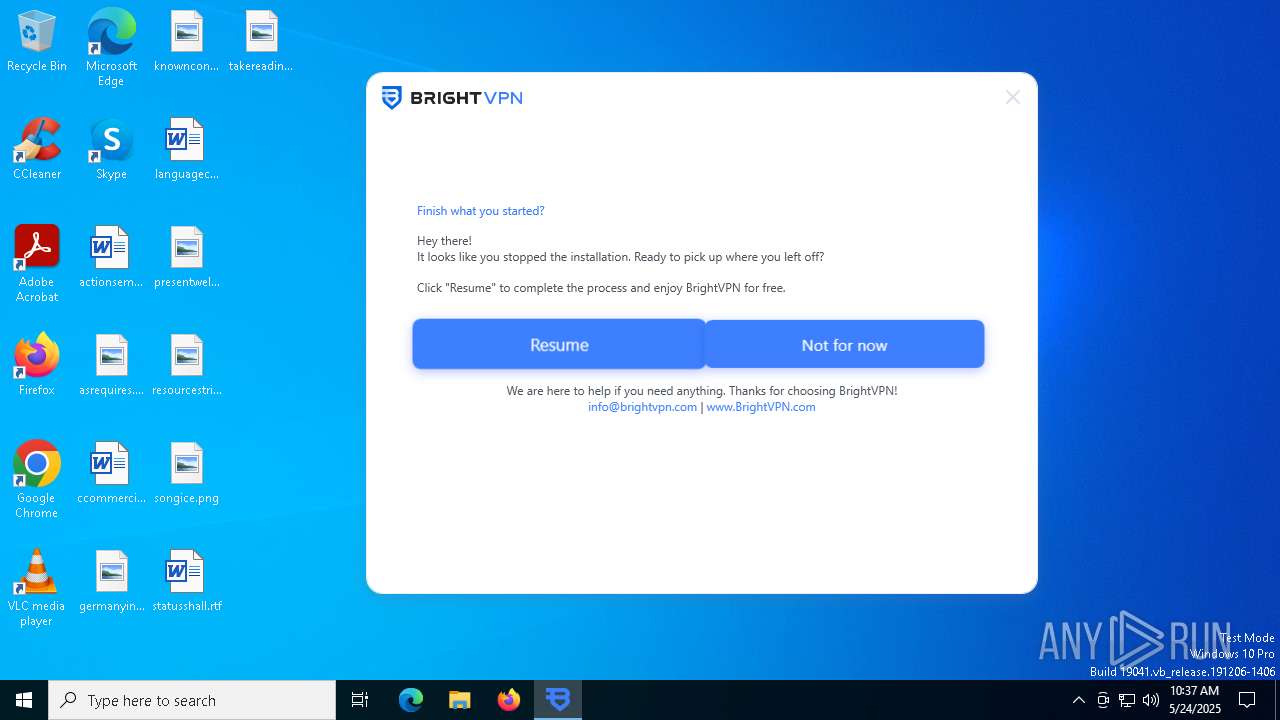Viewport: 1280px width, 720px height.
Task: Open the CCleaner desktop shortcut
Action: point(37,150)
